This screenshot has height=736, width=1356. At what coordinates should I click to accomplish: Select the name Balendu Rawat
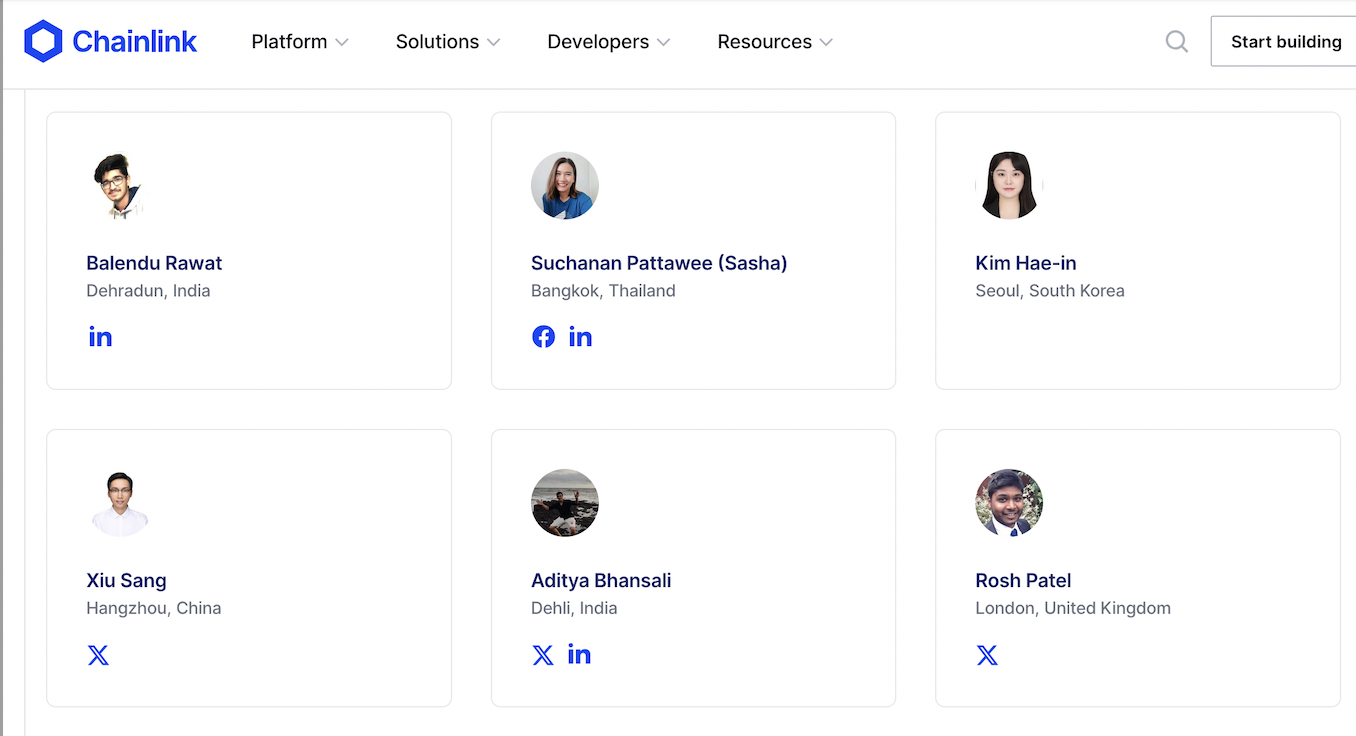click(154, 263)
